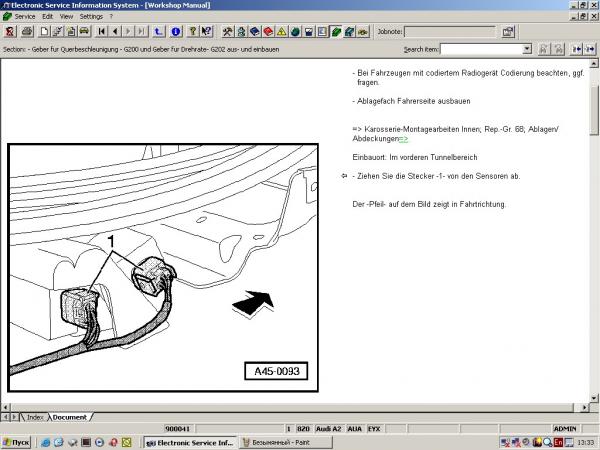Switch to Paint window in taskbar
The width and height of the screenshot is (600, 450).
286,442
